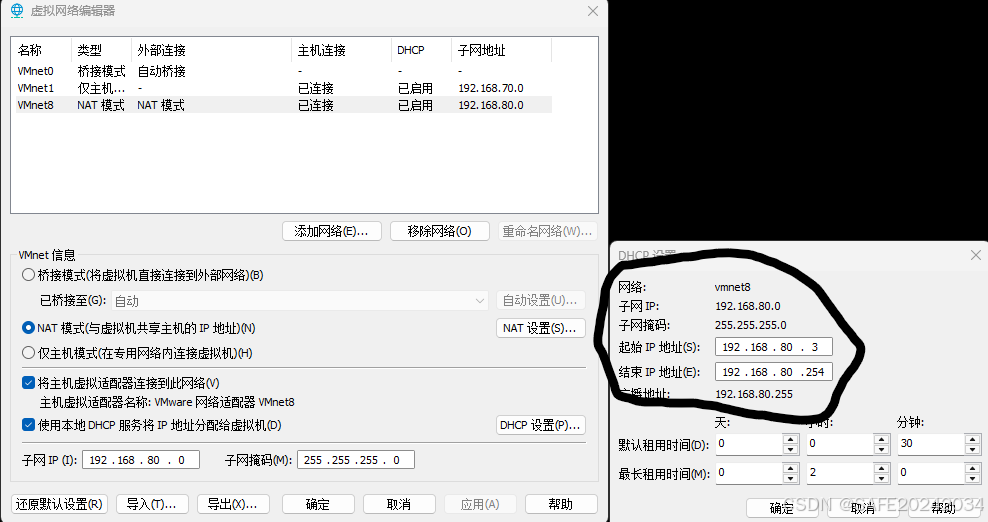This screenshot has width=988, height=522.
Task: Click the 类型 column header
Action: 101,50
